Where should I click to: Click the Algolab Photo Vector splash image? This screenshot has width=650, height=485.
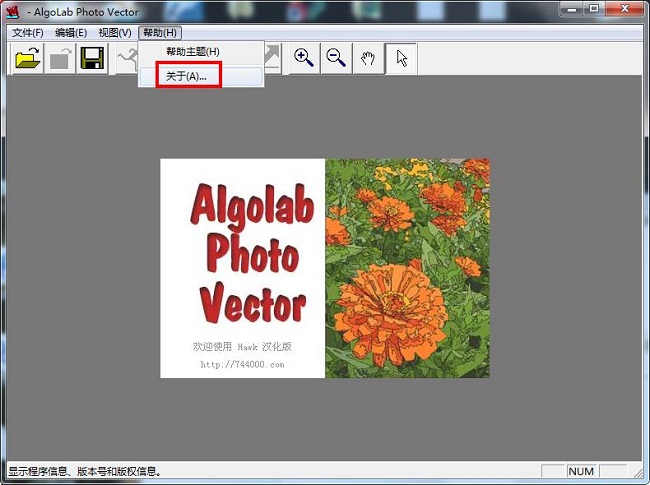325,268
